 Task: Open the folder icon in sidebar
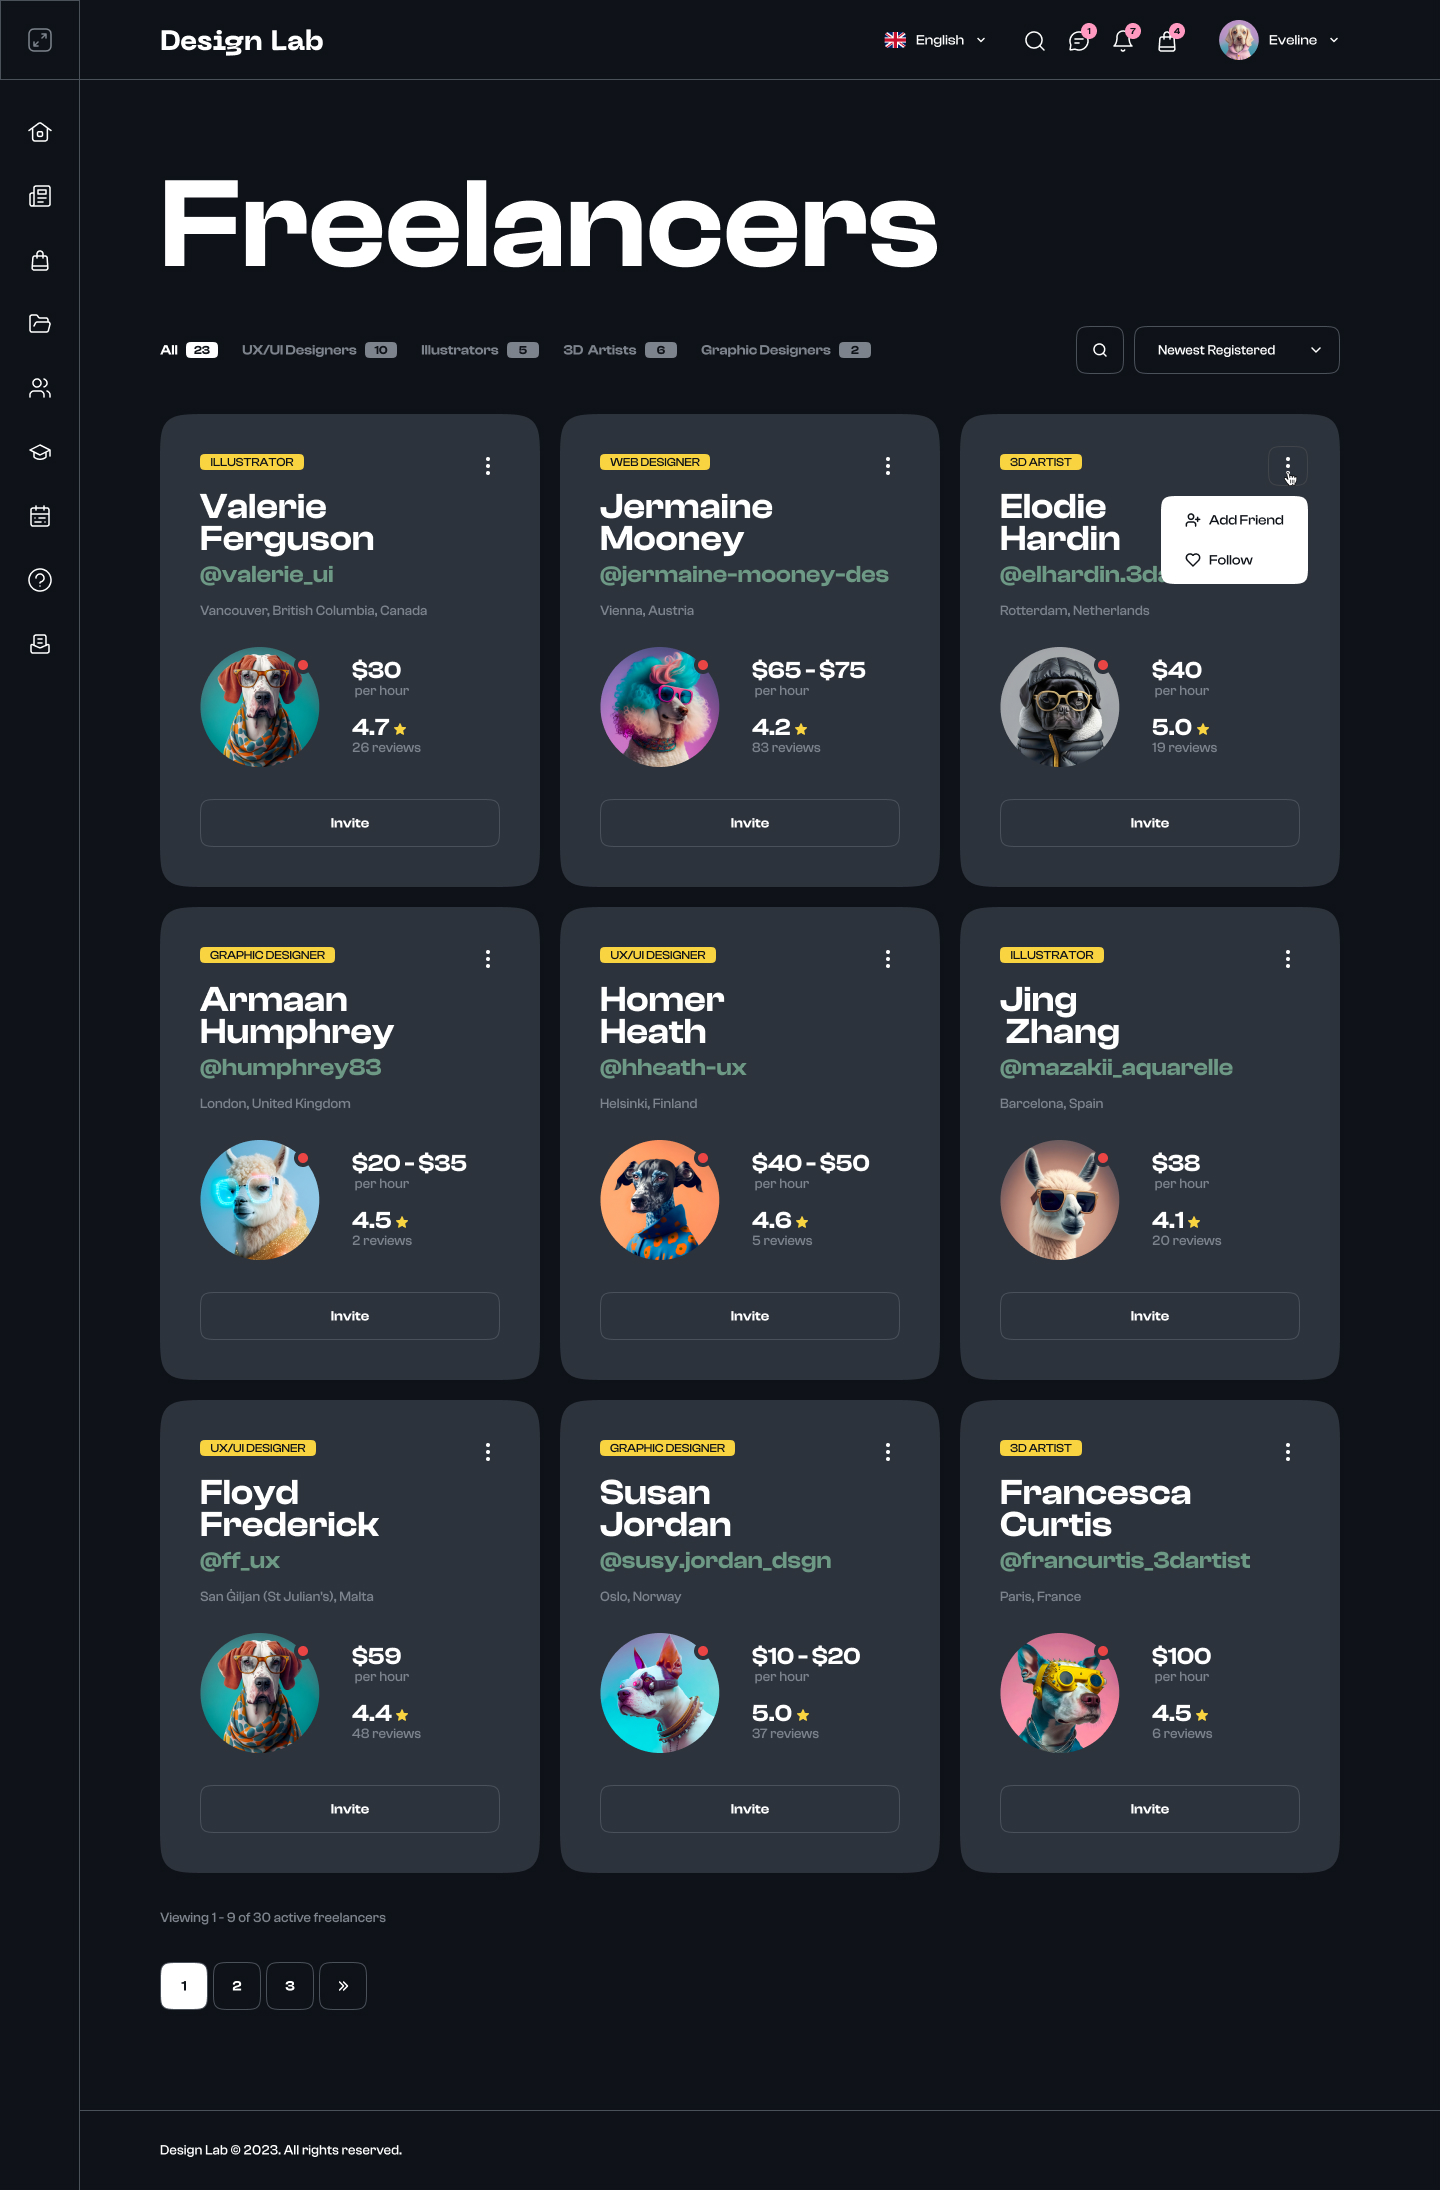tap(40, 324)
